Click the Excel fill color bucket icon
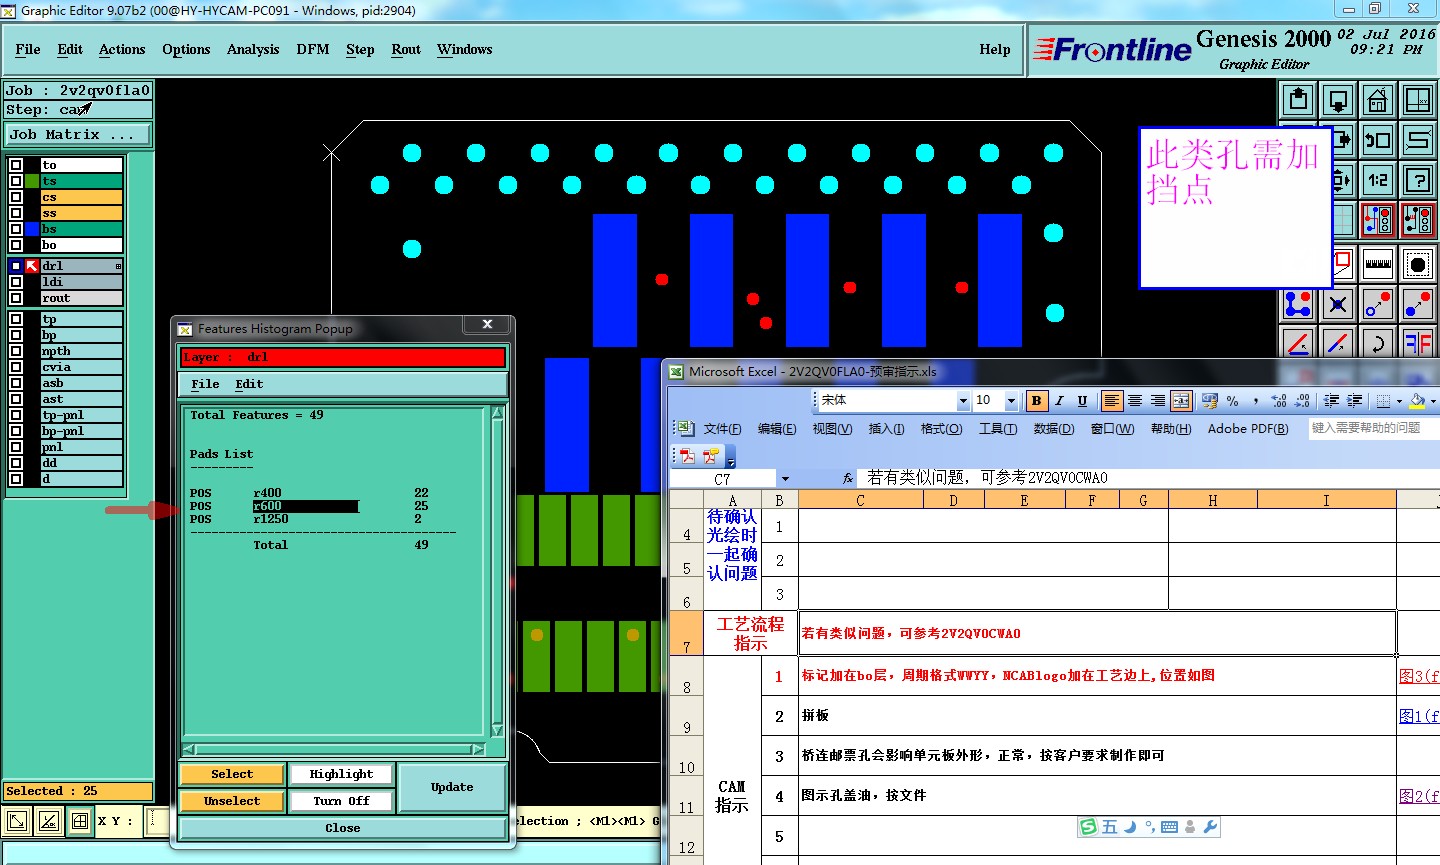Image resolution: width=1440 pixels, height=865 pixels. [1417, 401]
